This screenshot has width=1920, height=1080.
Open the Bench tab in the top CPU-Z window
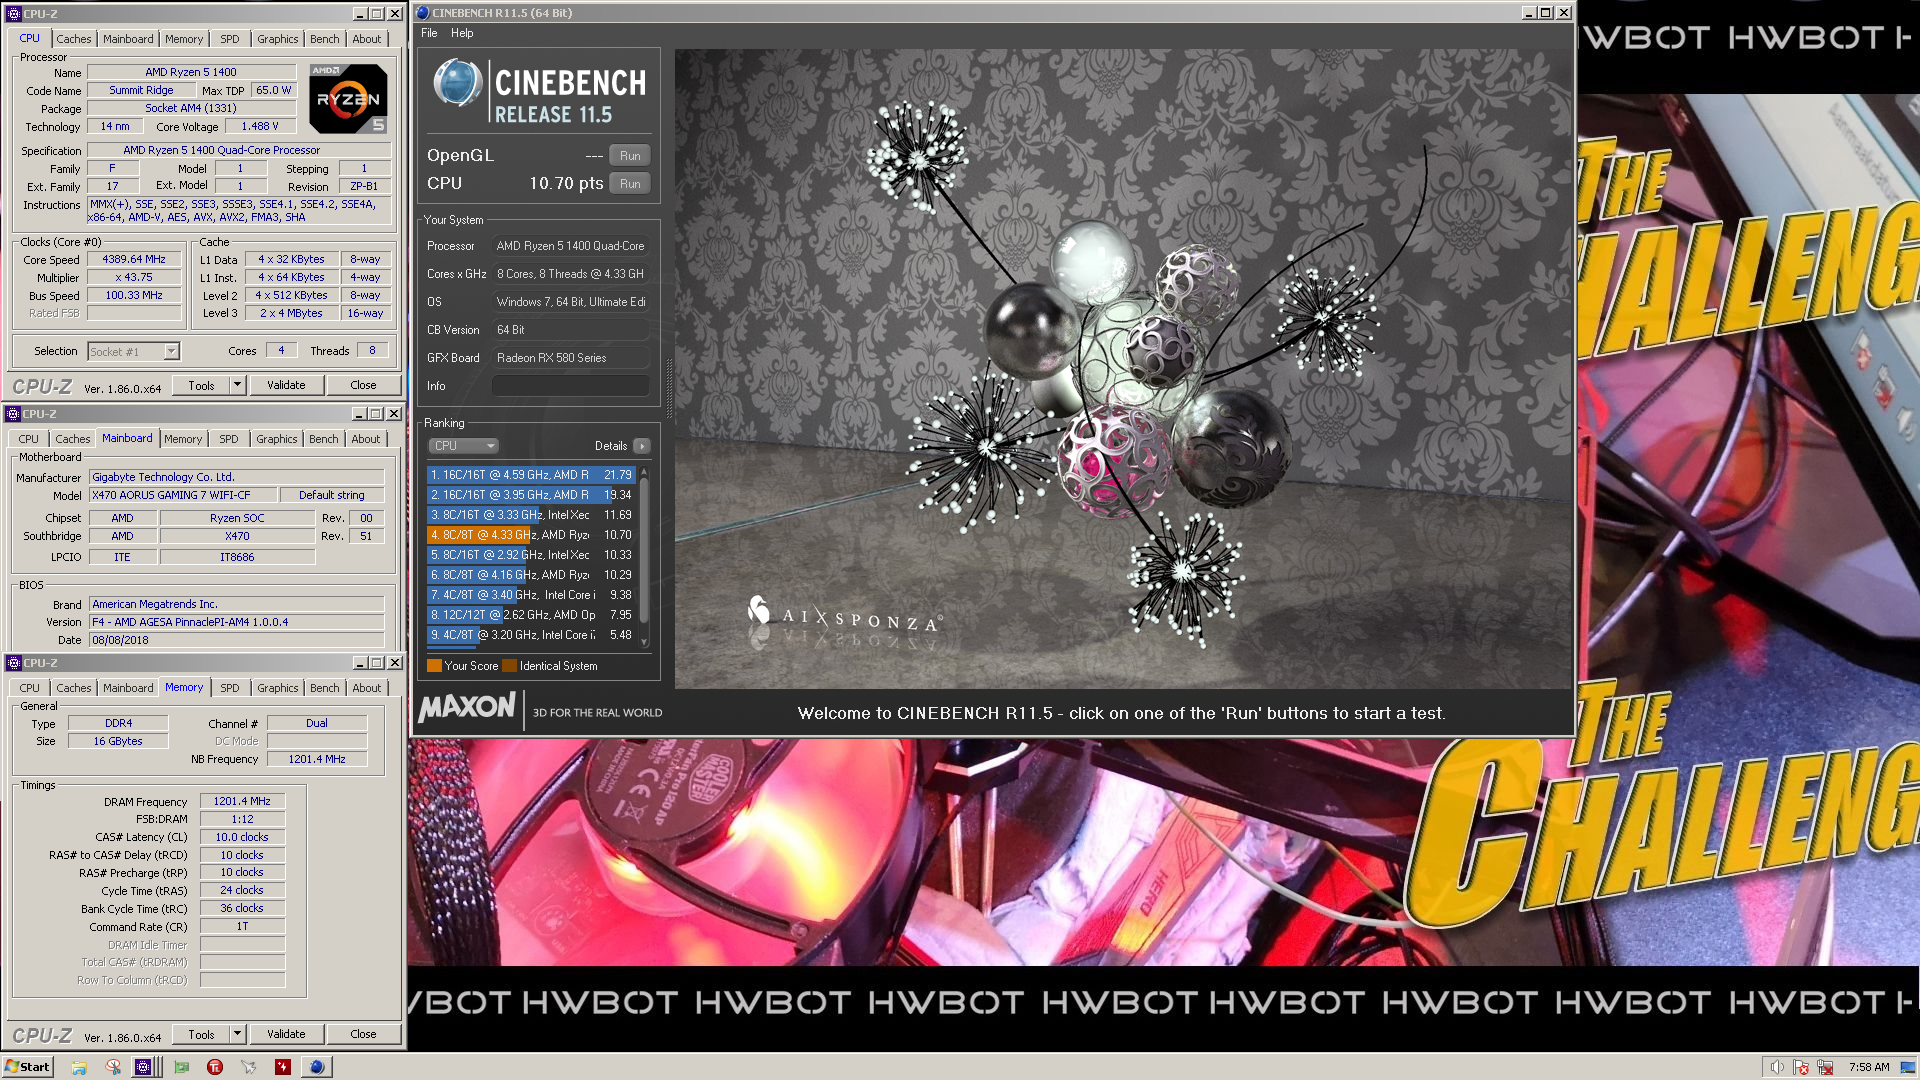tap(324, 39)
